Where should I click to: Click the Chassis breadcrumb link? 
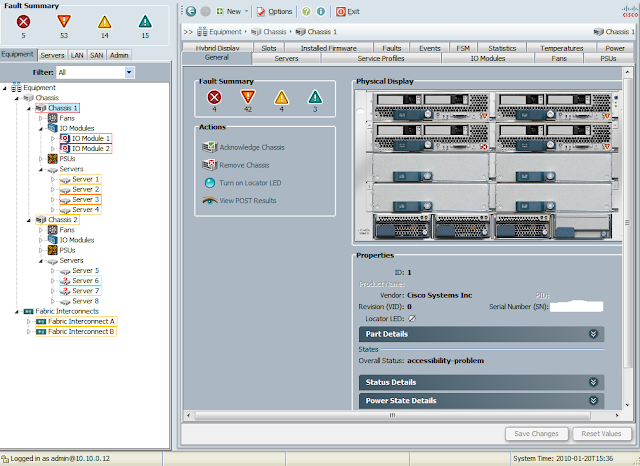(275, 32)
